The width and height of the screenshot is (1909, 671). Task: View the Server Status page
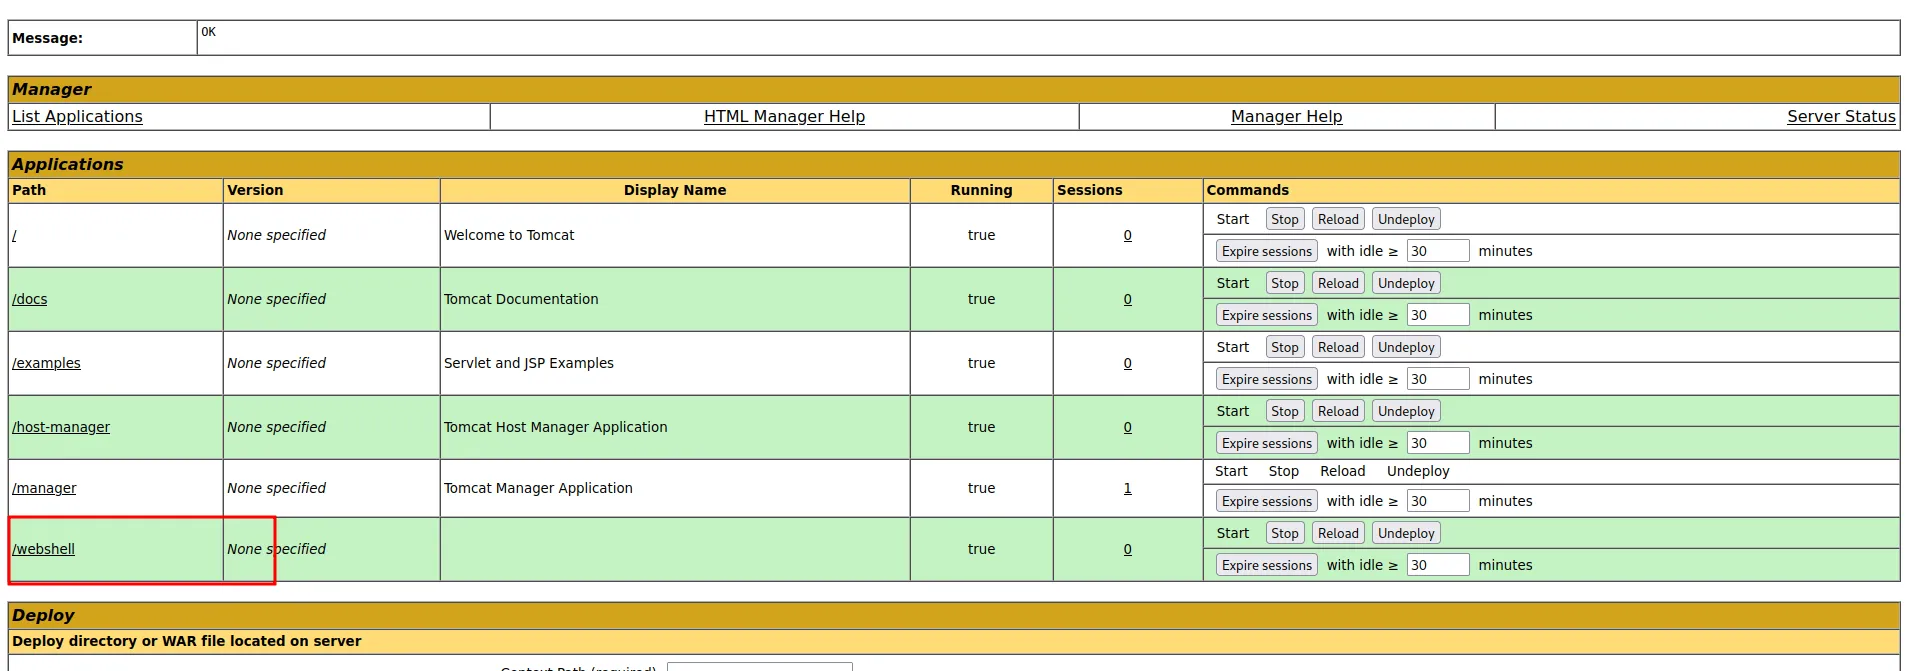tap(1840, 117)
